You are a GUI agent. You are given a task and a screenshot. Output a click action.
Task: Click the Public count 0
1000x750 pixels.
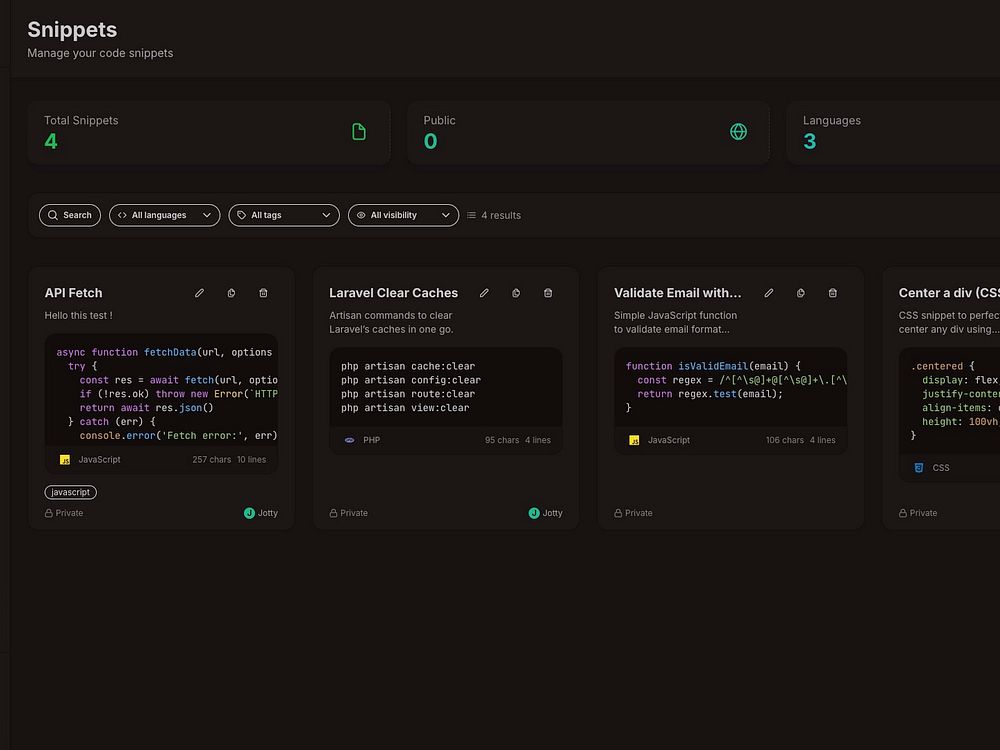coord(430,141)
